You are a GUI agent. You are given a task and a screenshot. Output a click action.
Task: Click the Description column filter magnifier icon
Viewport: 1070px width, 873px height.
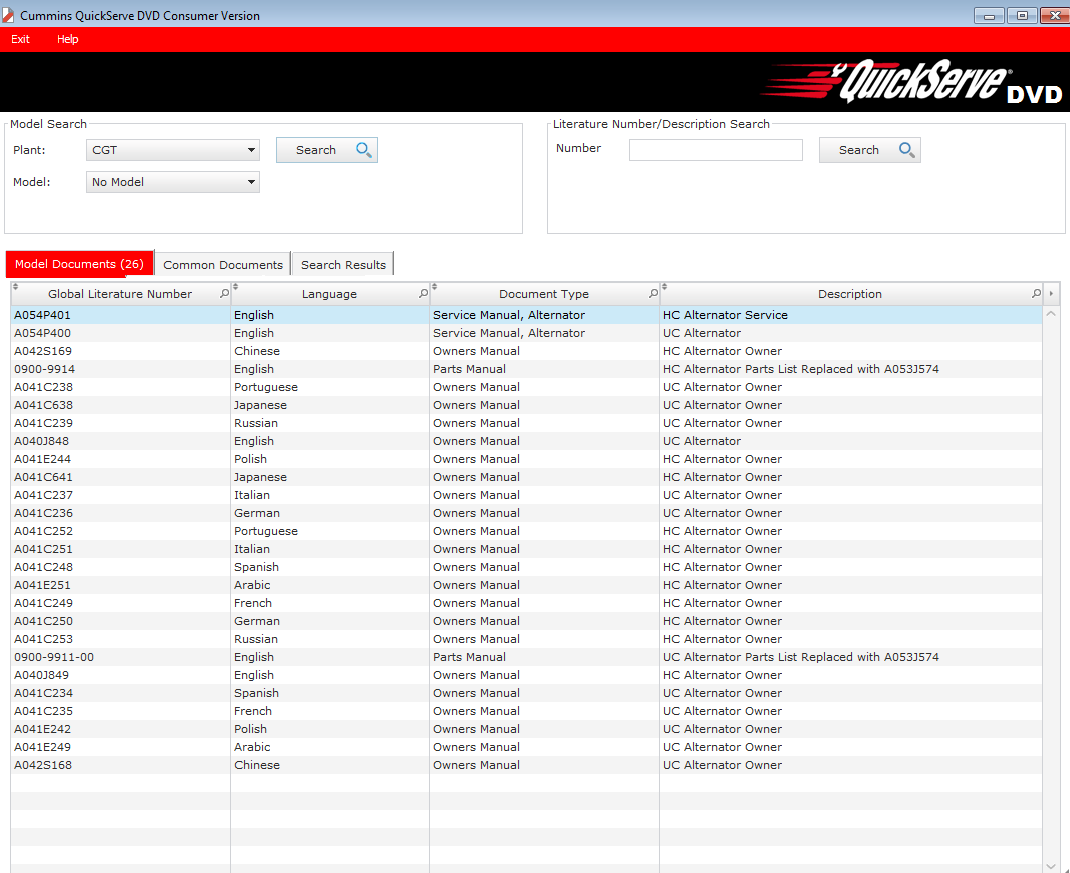point(1036,294)
